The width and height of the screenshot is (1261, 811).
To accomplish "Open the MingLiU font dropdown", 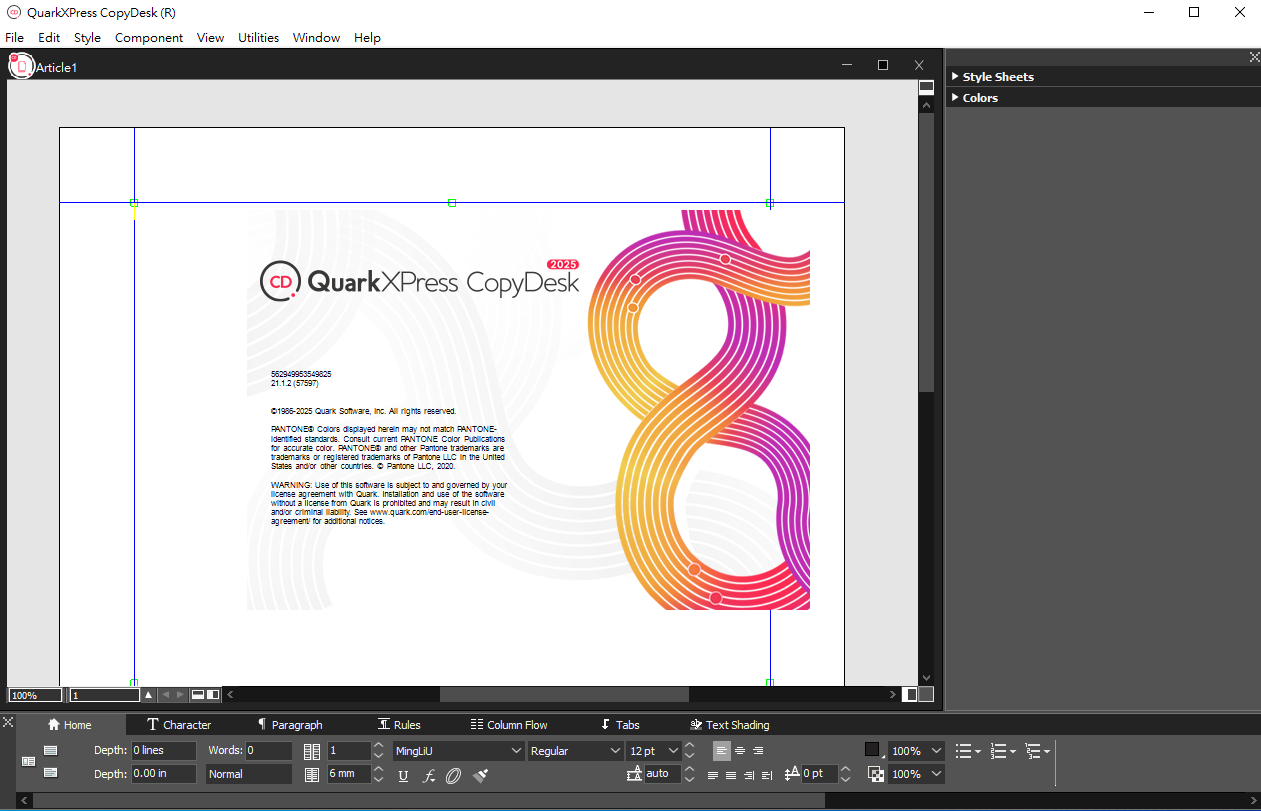I will click(x=516, y=751).
